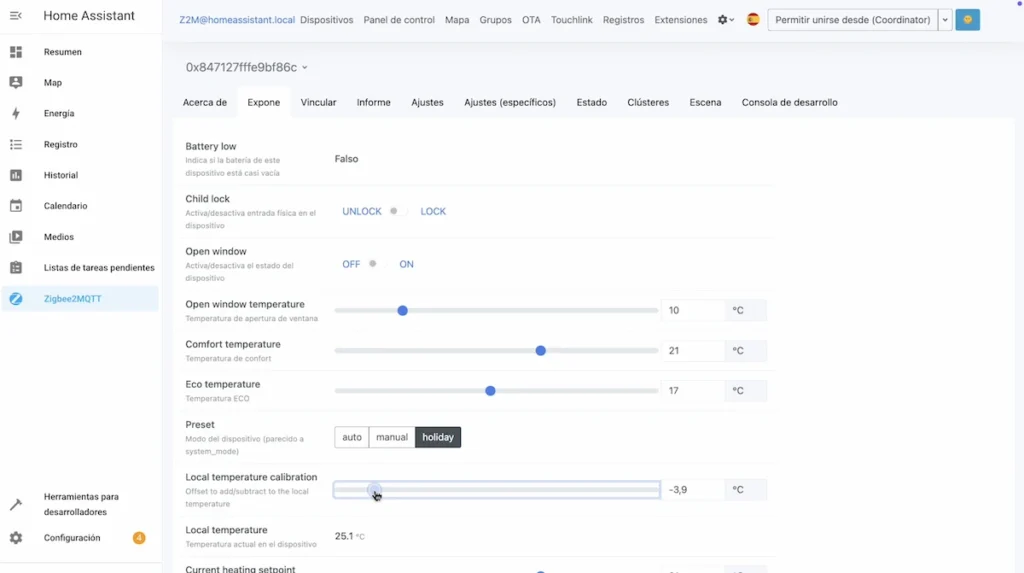Screen dimensions: 1024x573
Task: Open OTA in top navigation
Action: pyautogui.click(x=531, y=20)
